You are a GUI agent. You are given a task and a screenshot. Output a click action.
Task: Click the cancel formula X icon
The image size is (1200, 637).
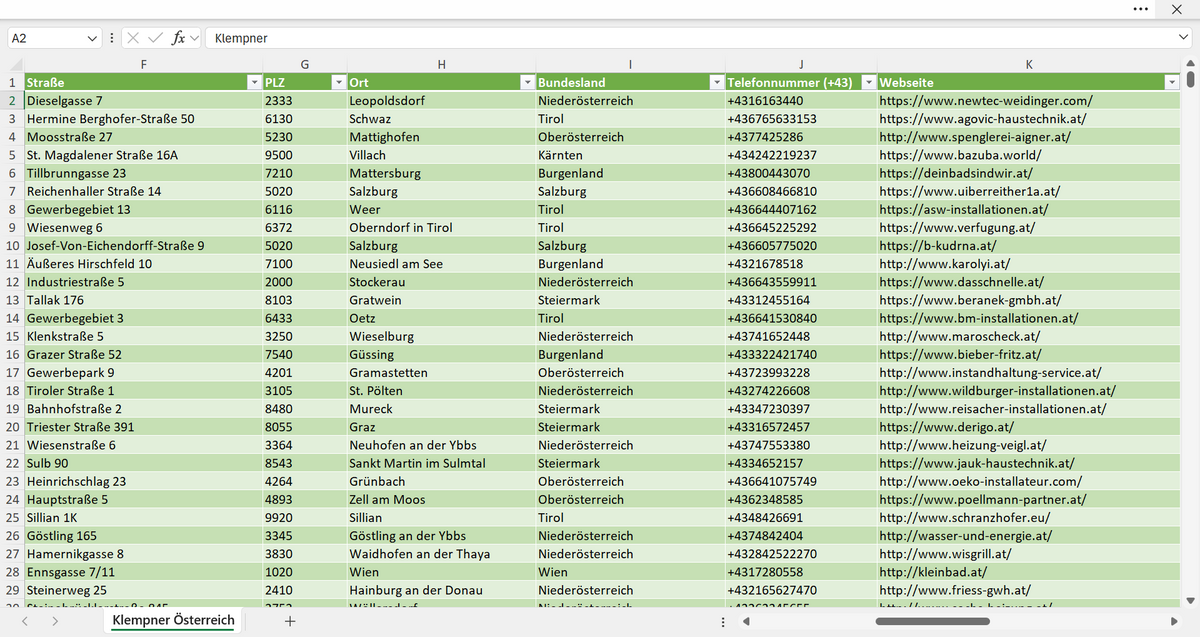pyautogui.click(x=134, y=38)
